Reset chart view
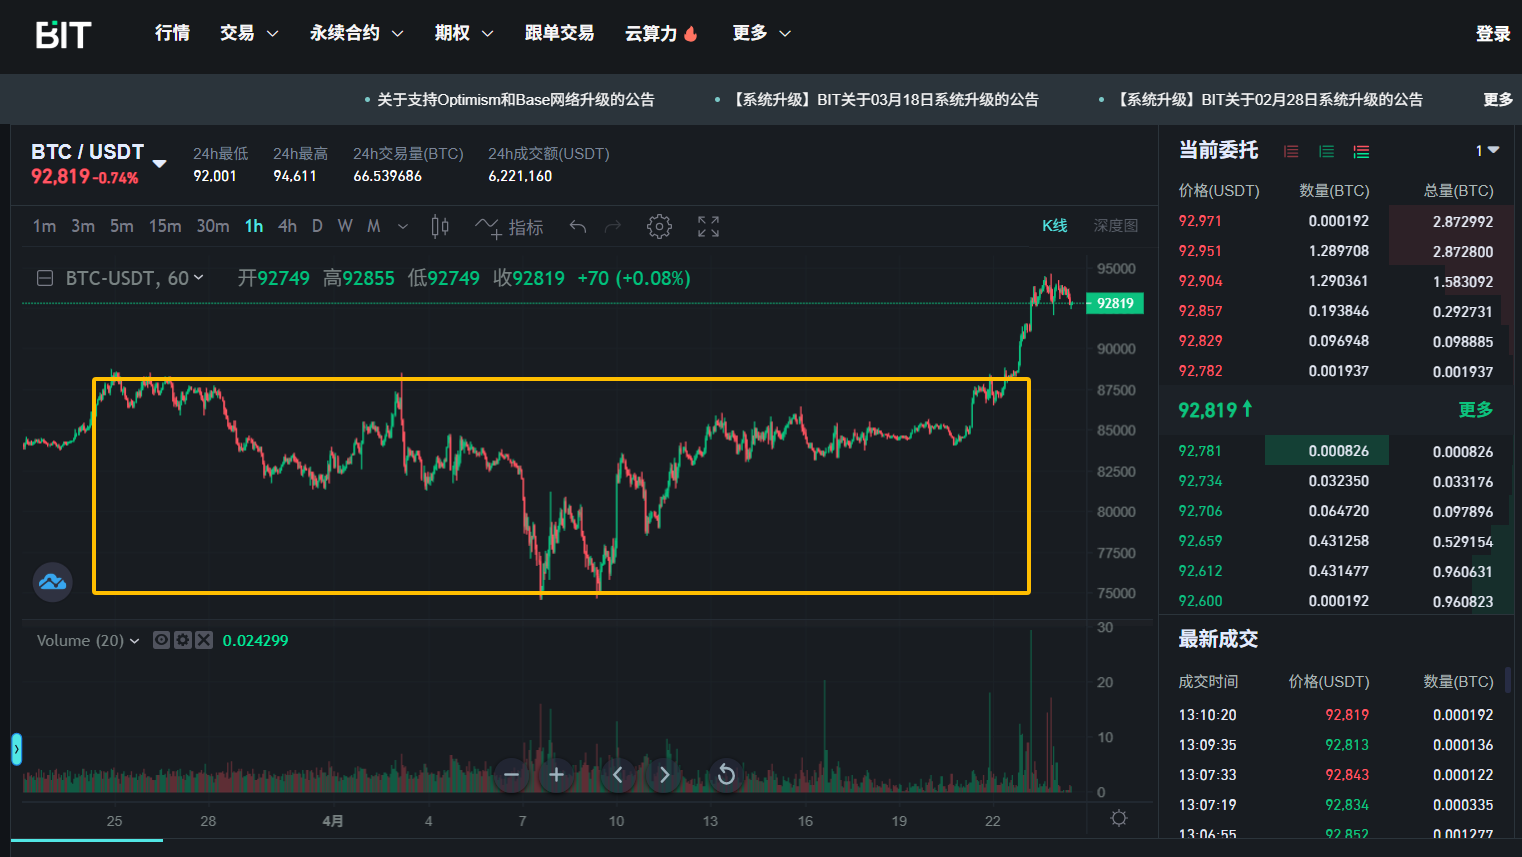 click(x=726, y=775)
